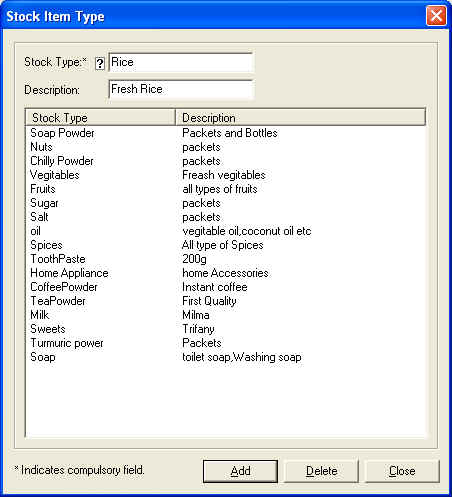Viewport: 452px width, 497px height.
Task: Focus the Description input field
Action: click(x=181, y=89)
